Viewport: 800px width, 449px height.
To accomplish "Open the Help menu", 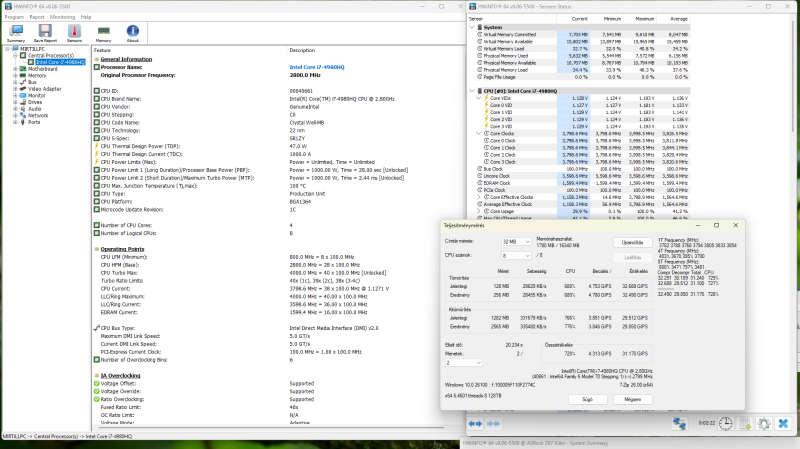I will [86, 17].
